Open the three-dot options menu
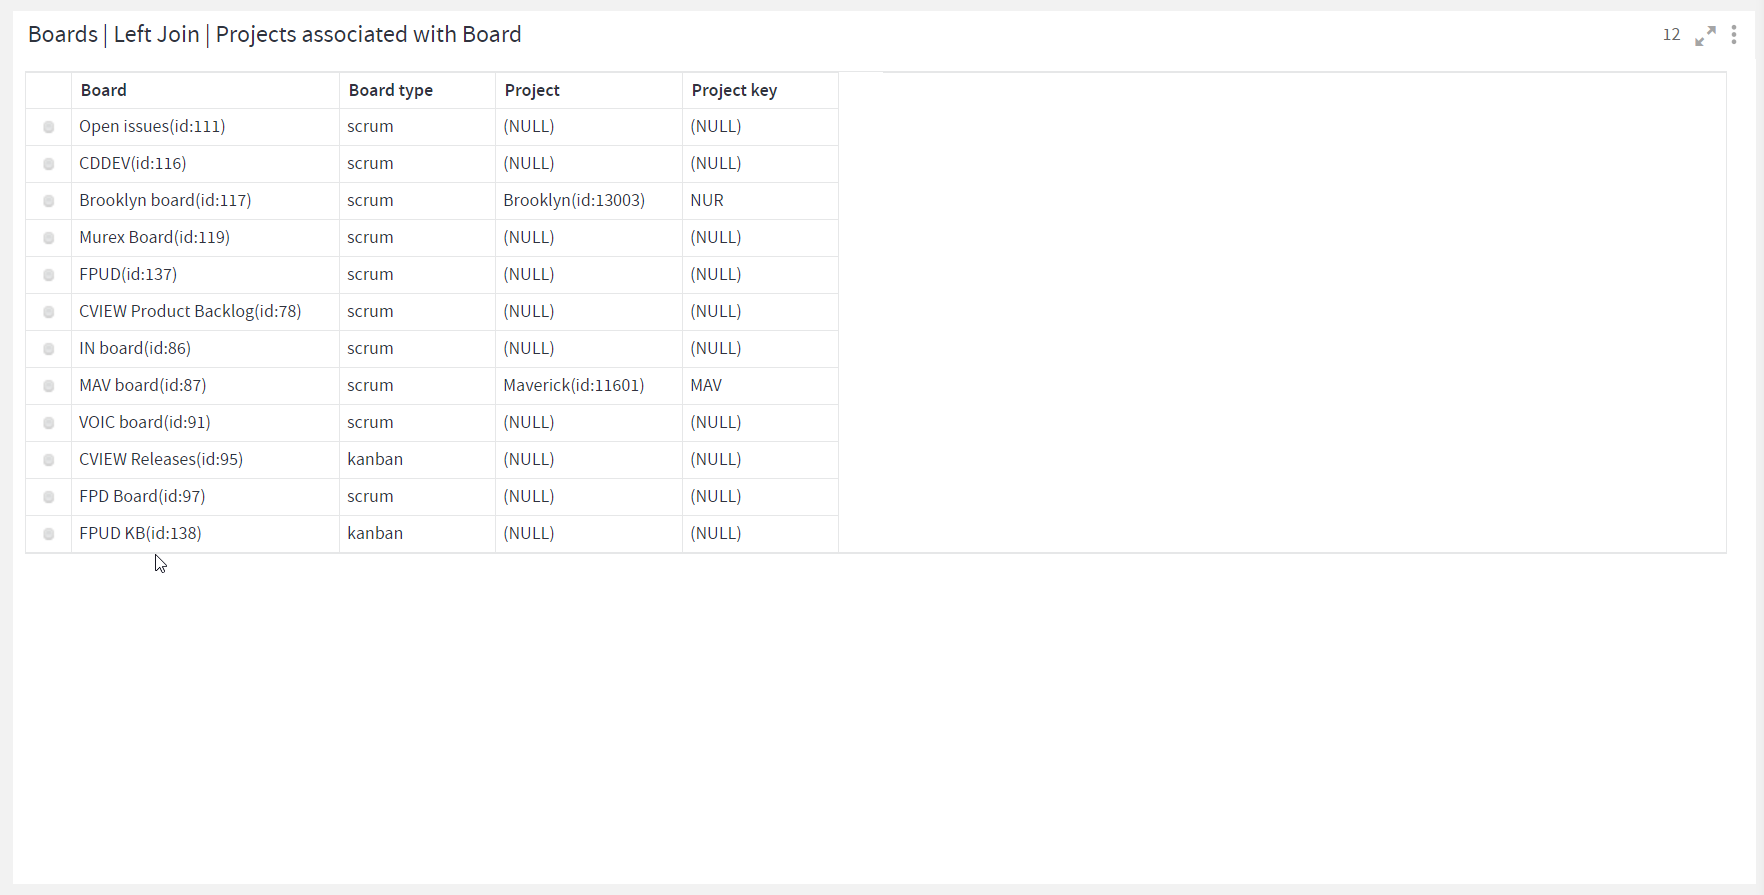Viewport: 1764px width, 895px height. point(1734,35)
